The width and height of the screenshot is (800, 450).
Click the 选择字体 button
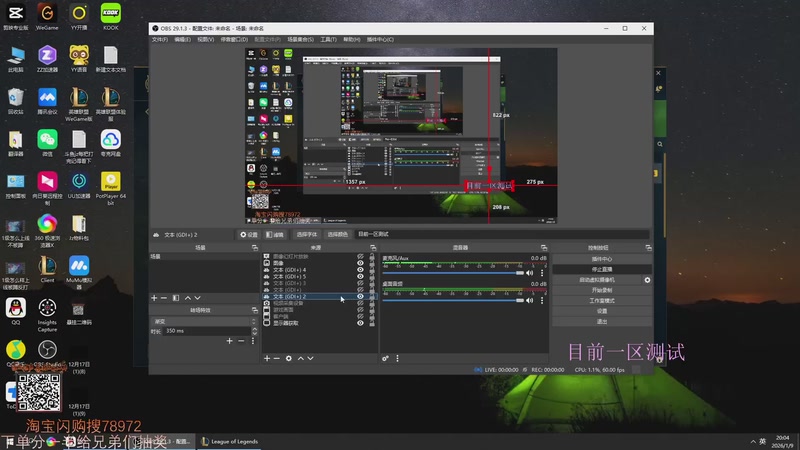point(307,234)
